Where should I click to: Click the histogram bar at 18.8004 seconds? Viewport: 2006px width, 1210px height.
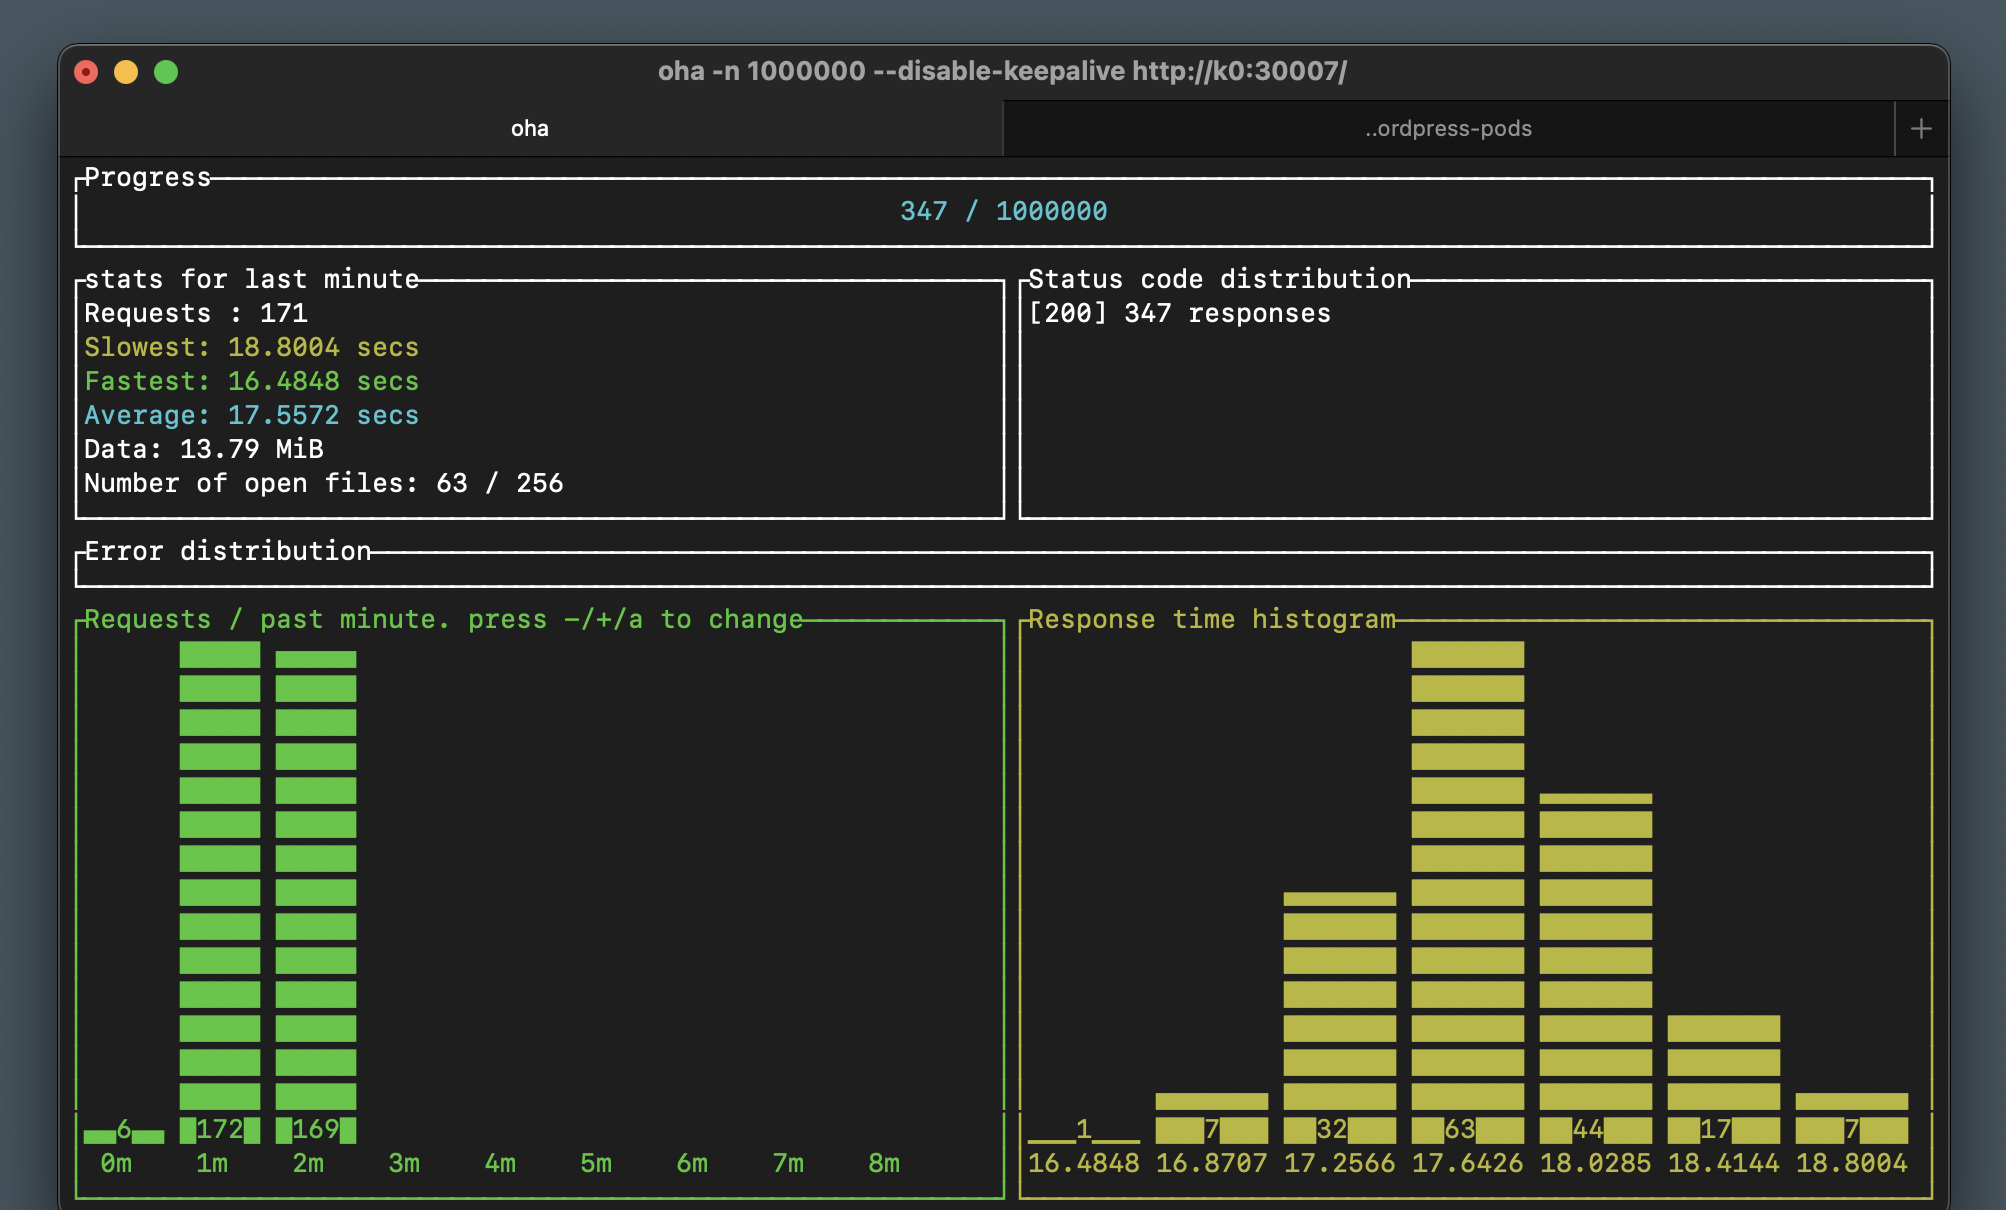pyautogui.click(x=1852, y=1118)
